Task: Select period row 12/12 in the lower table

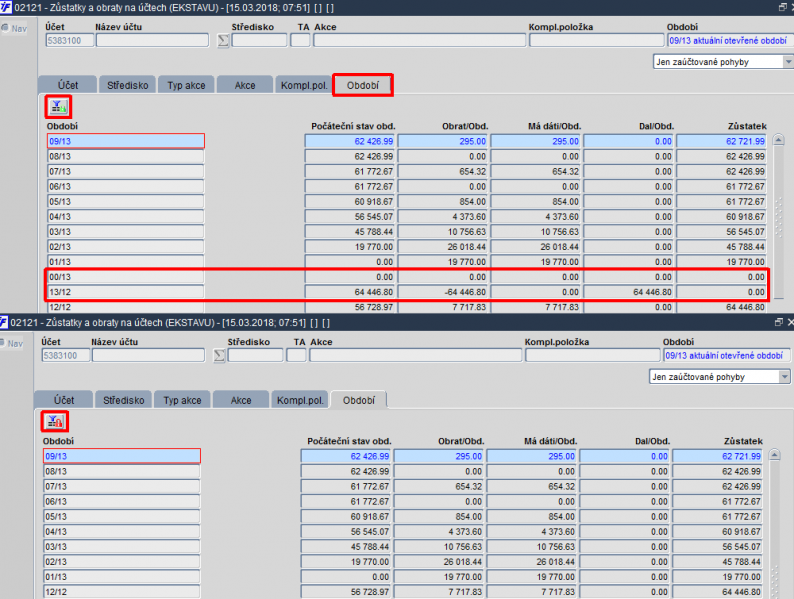Action: (122, 592)
